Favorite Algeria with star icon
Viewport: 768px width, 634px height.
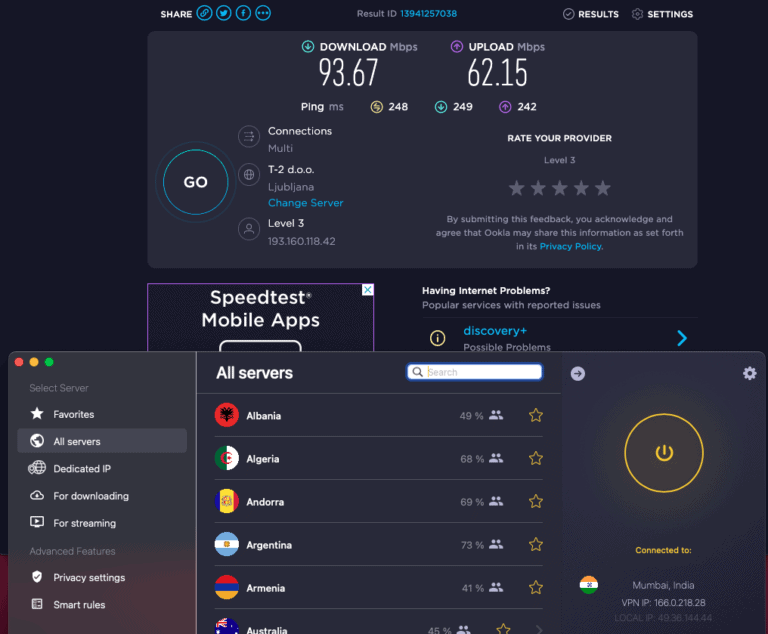tap(536, 459)
